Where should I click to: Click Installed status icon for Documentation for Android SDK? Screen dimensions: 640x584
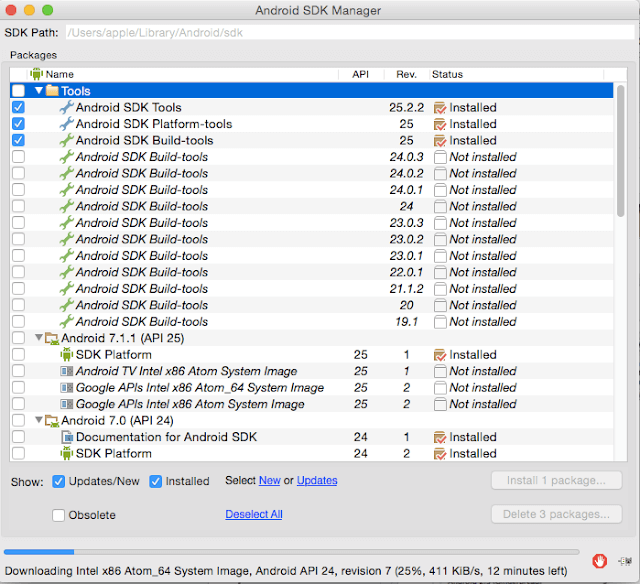tap(440, 437)
